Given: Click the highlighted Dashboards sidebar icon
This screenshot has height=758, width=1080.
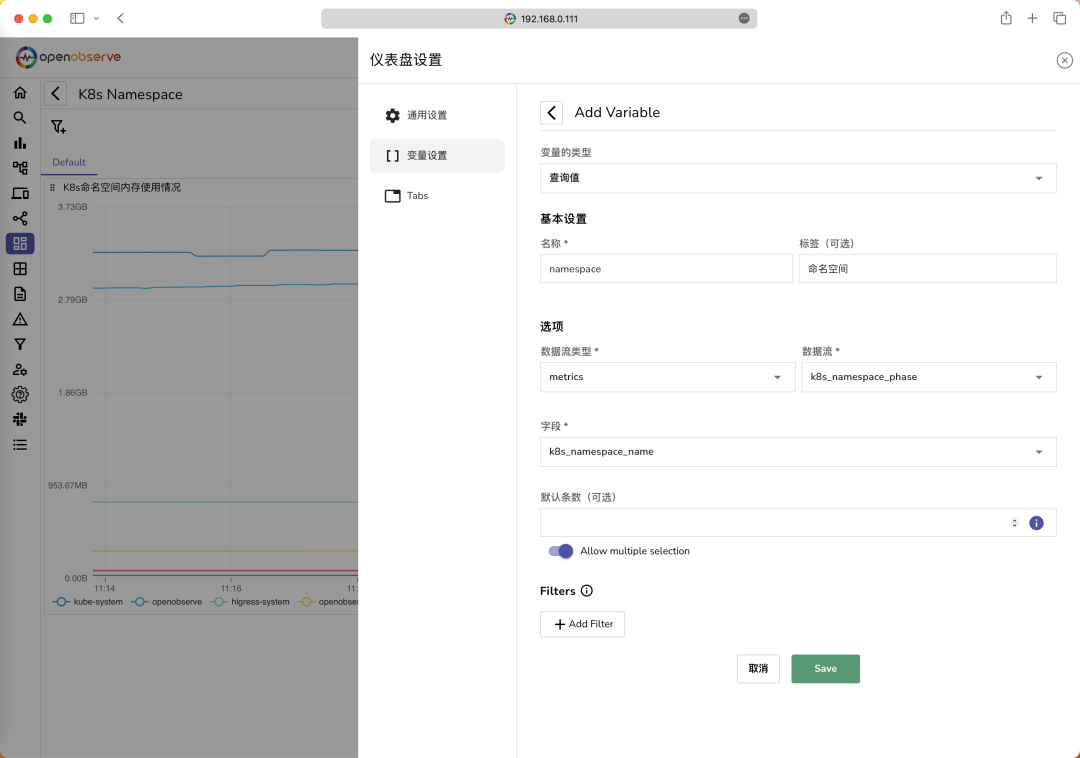Looking at the screenshot, I should click(x=20, y=244).
